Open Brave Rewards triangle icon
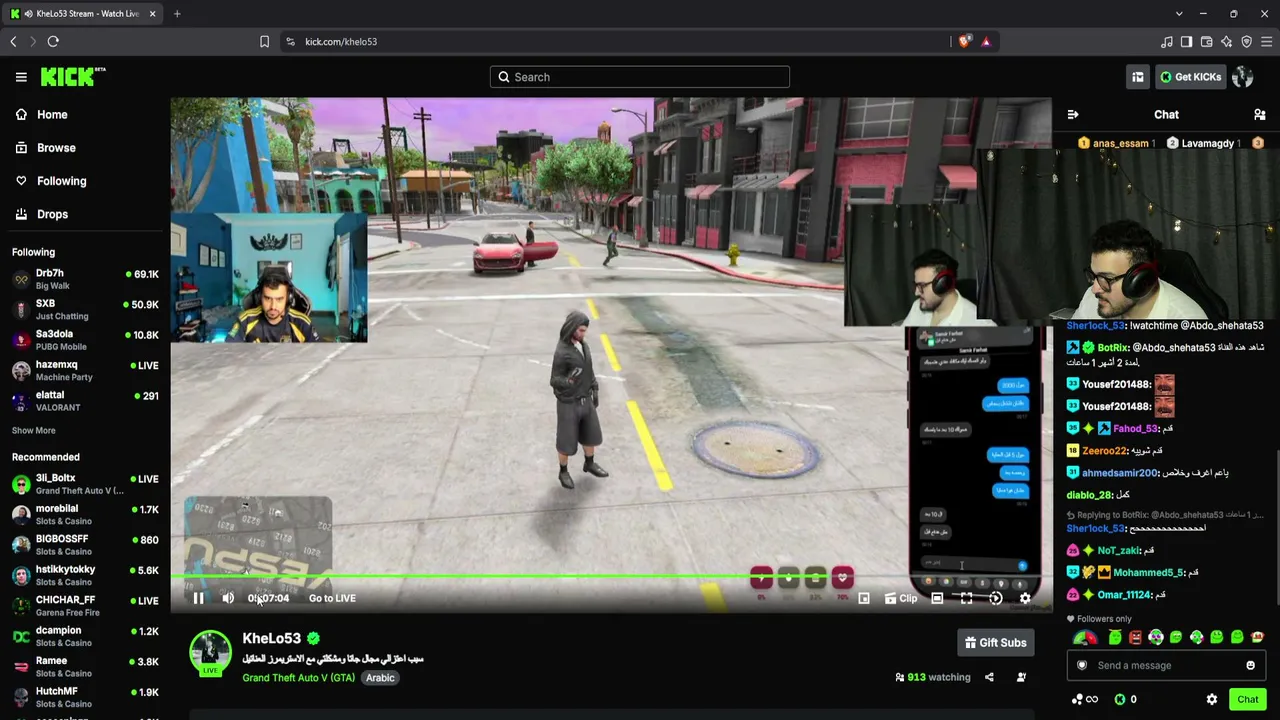This screenshot has height=720, width=1280. click(x=985, y=42)
